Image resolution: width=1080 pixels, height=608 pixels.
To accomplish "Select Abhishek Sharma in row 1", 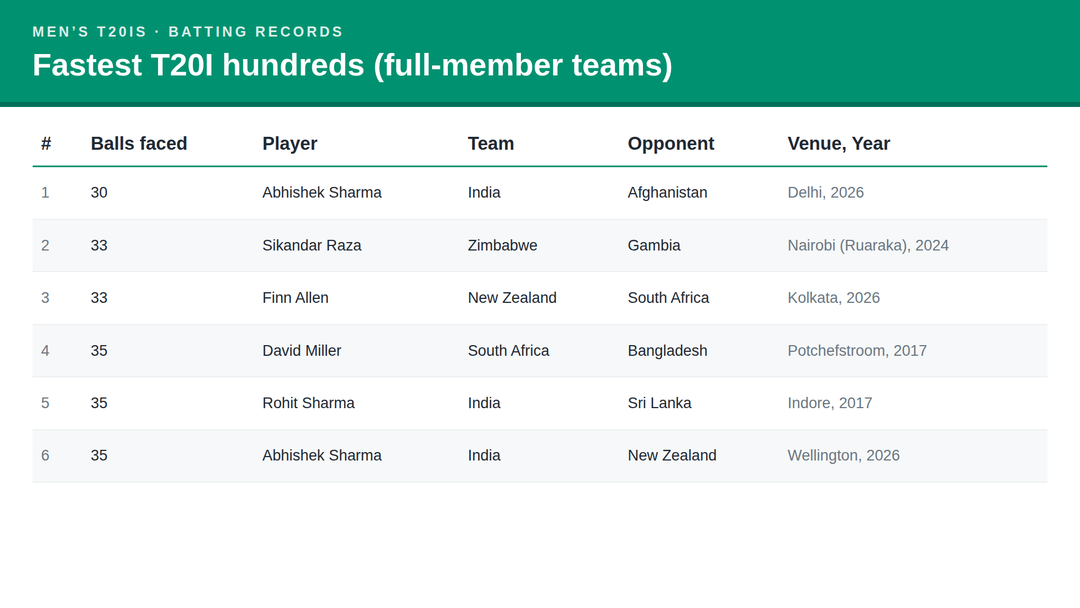I will click(x=322, y=193).
